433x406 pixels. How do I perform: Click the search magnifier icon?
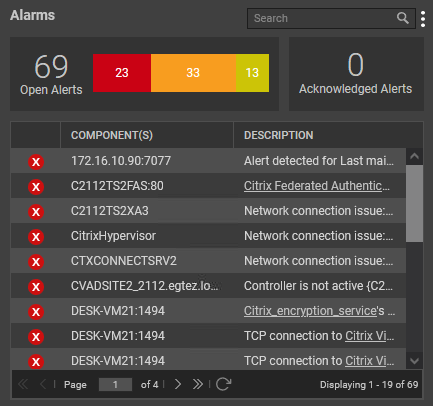(x=403, y=18)
